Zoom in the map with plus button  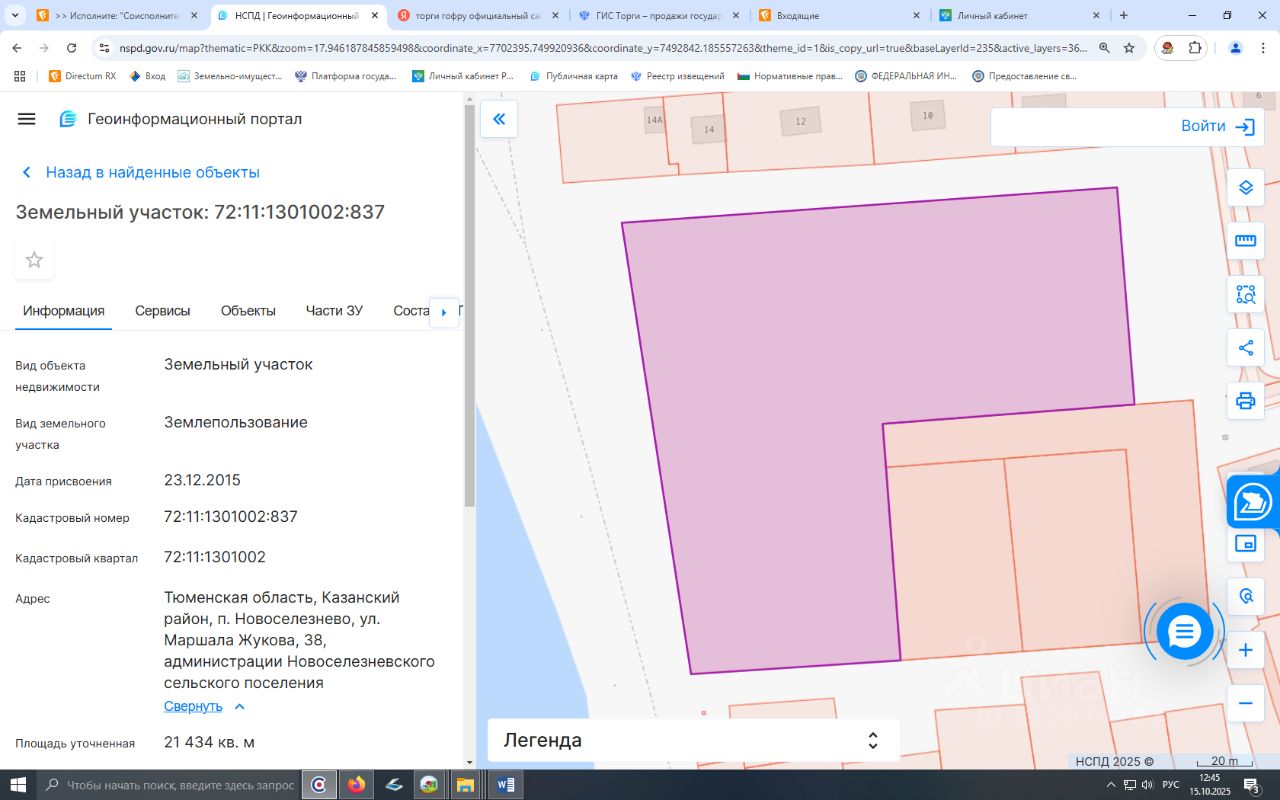pyautogui.click(x=1245, y=650)
